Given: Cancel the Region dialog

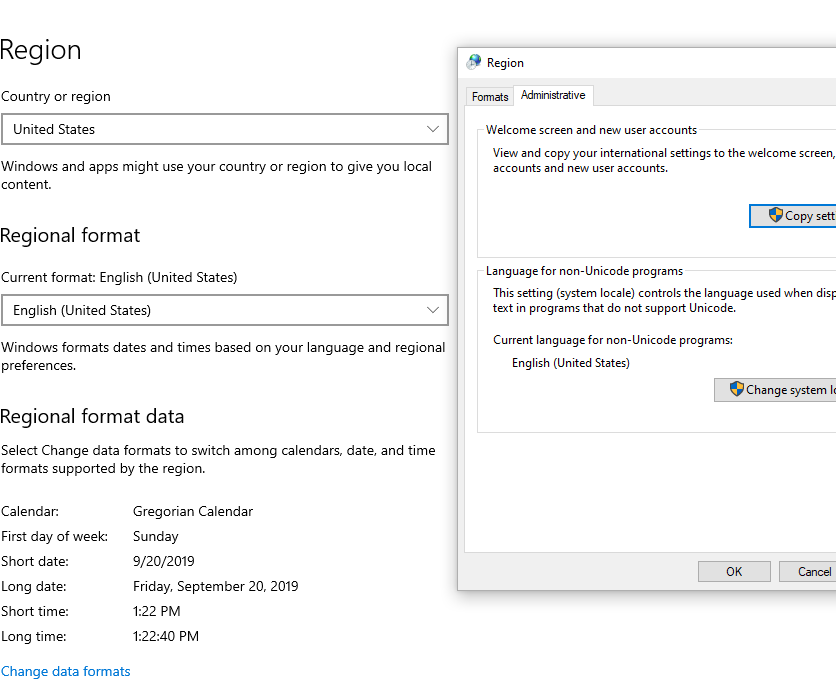Looking at the screenshot, I should pyautogui.click(x=808, y=572).
